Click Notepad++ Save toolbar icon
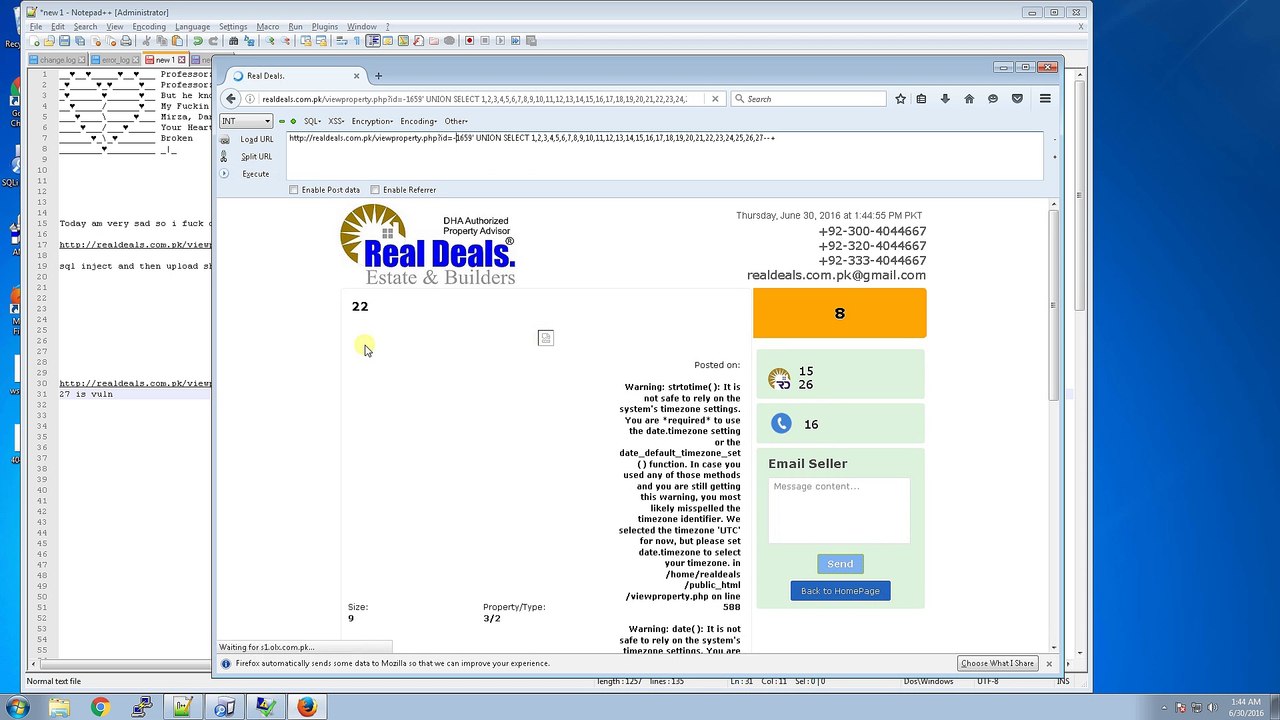The image size is (1280, 720). point(64,41)
